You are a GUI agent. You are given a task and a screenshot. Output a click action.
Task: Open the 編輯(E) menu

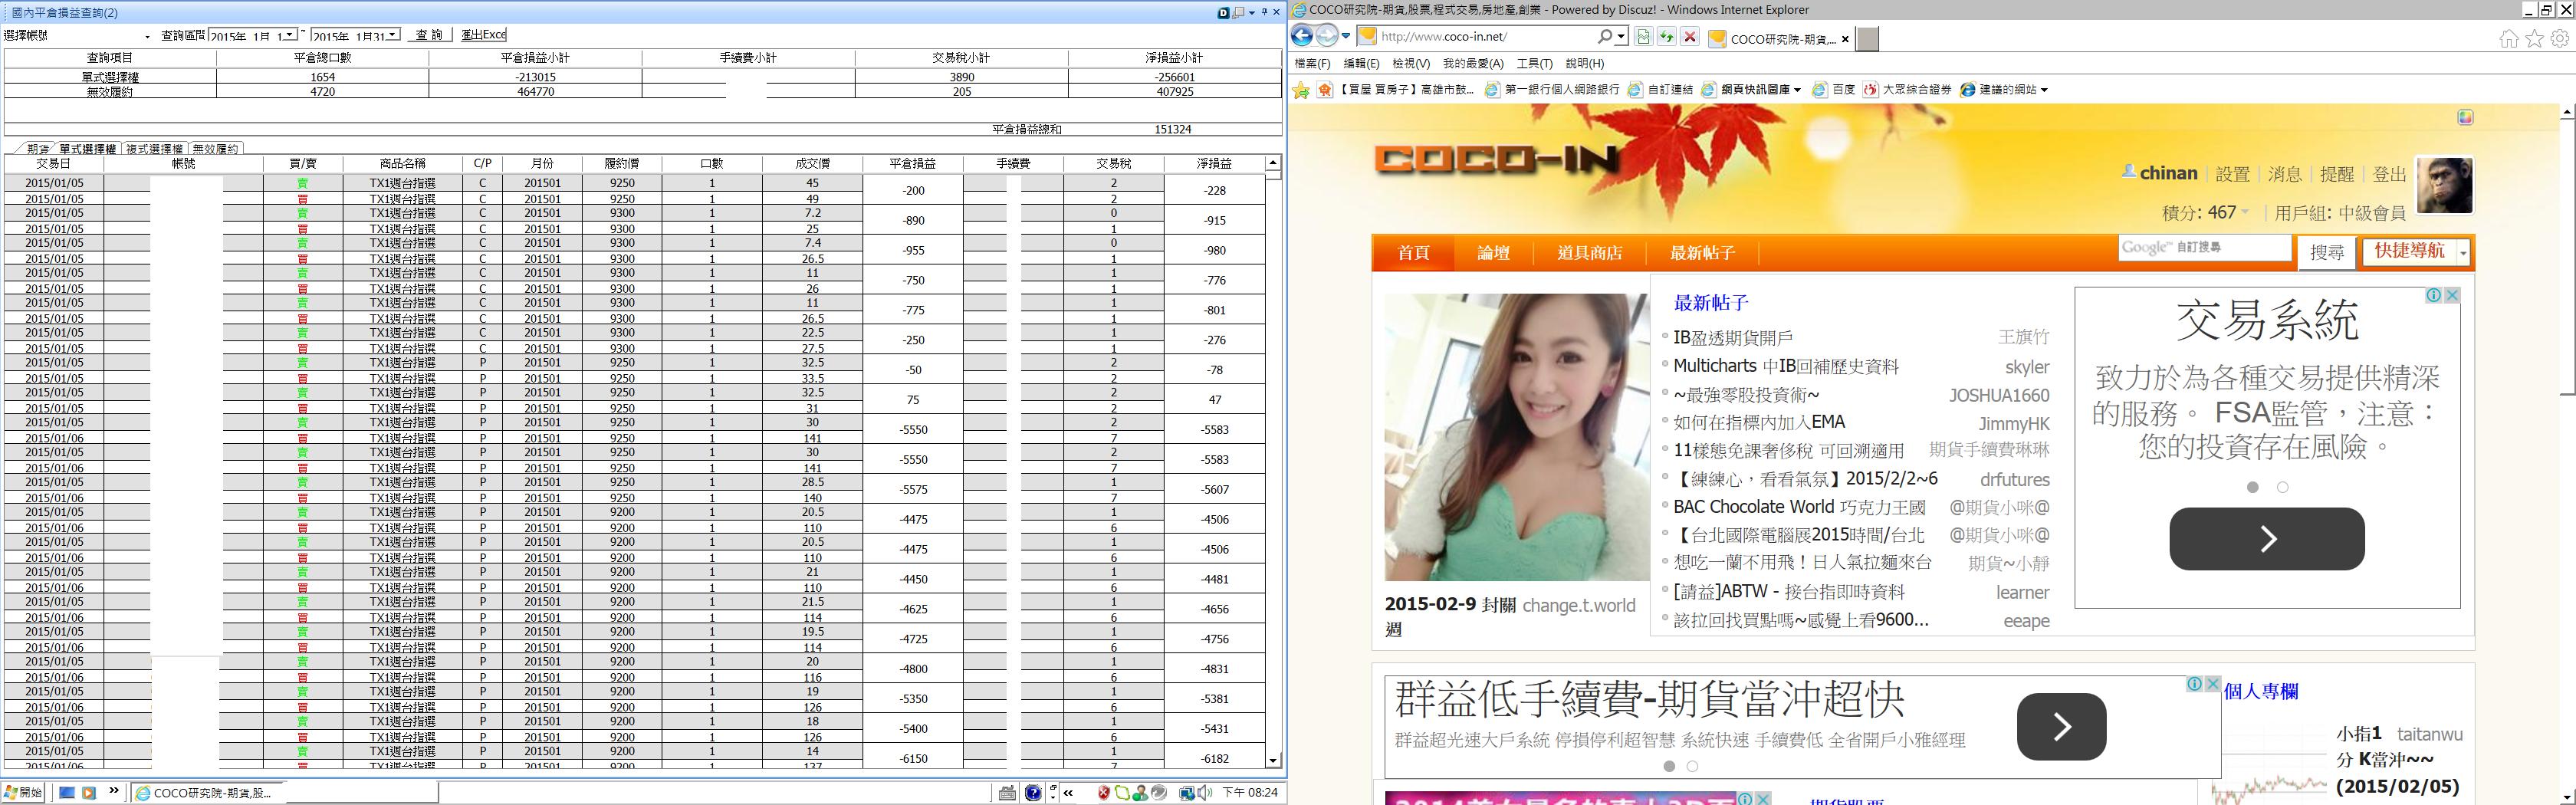point(1361,63)
